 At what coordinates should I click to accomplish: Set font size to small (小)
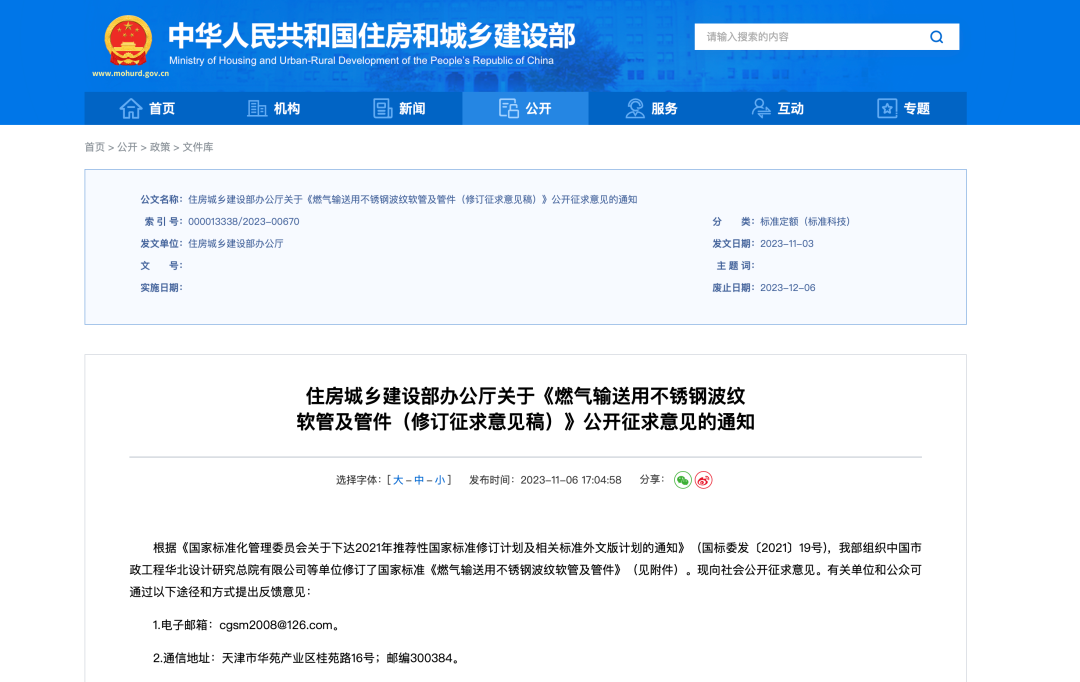coord(440,480)
